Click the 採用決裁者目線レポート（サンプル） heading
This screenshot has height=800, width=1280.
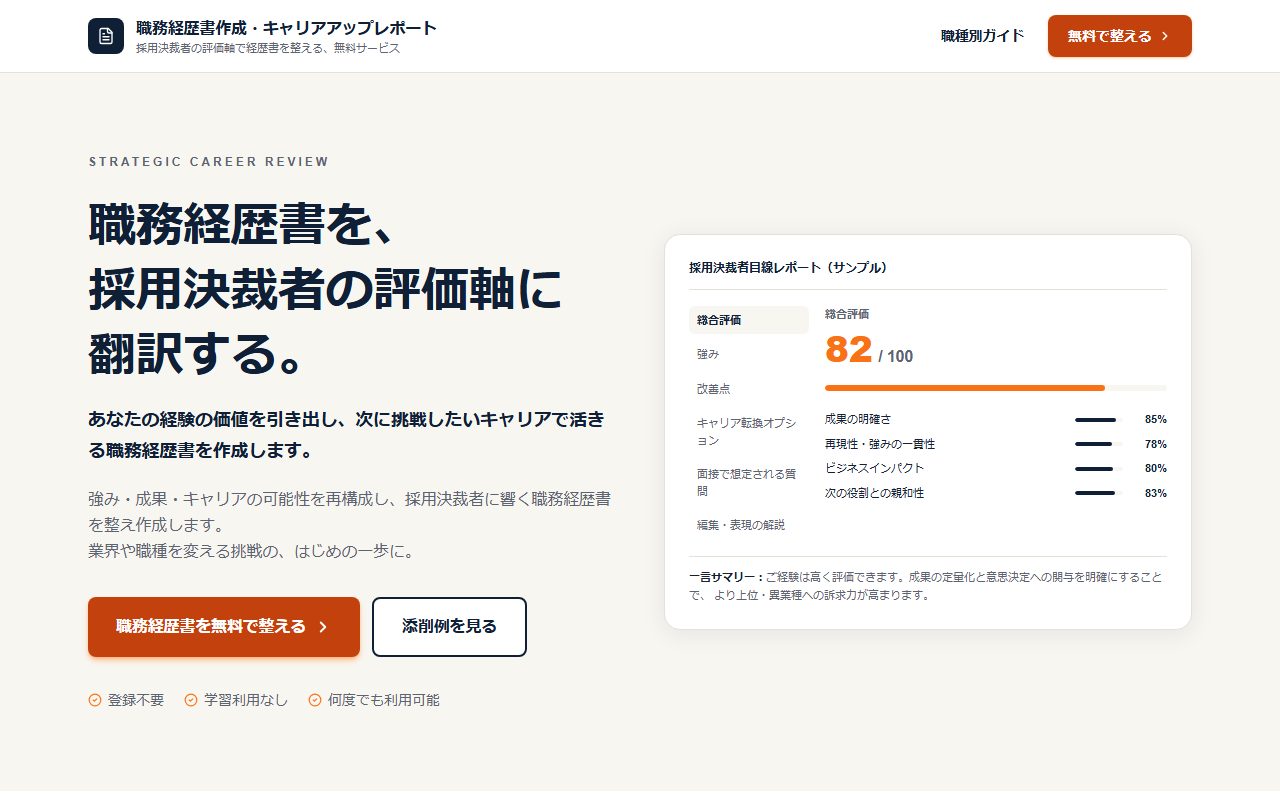[788, 268]
